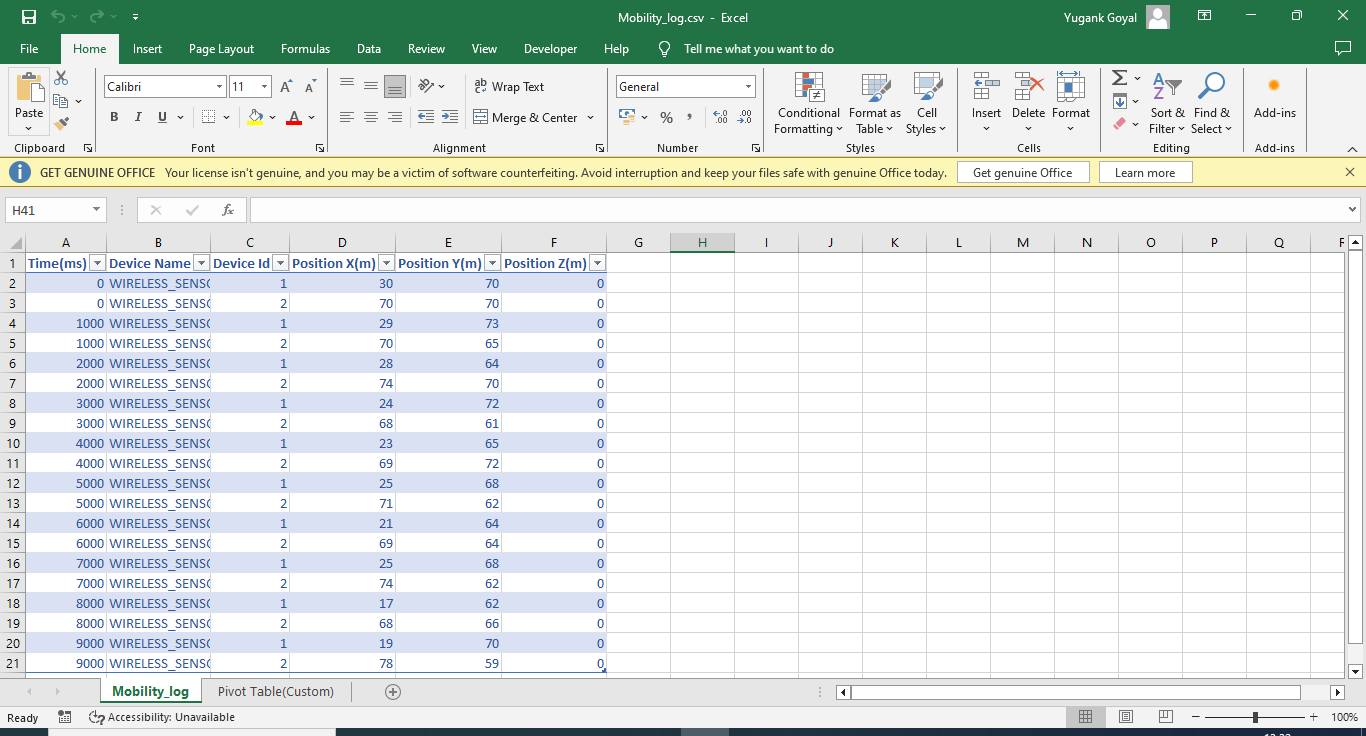Toggle Wrap Text for cells
Screen dimensions: 1366x736
coord(509,87)
